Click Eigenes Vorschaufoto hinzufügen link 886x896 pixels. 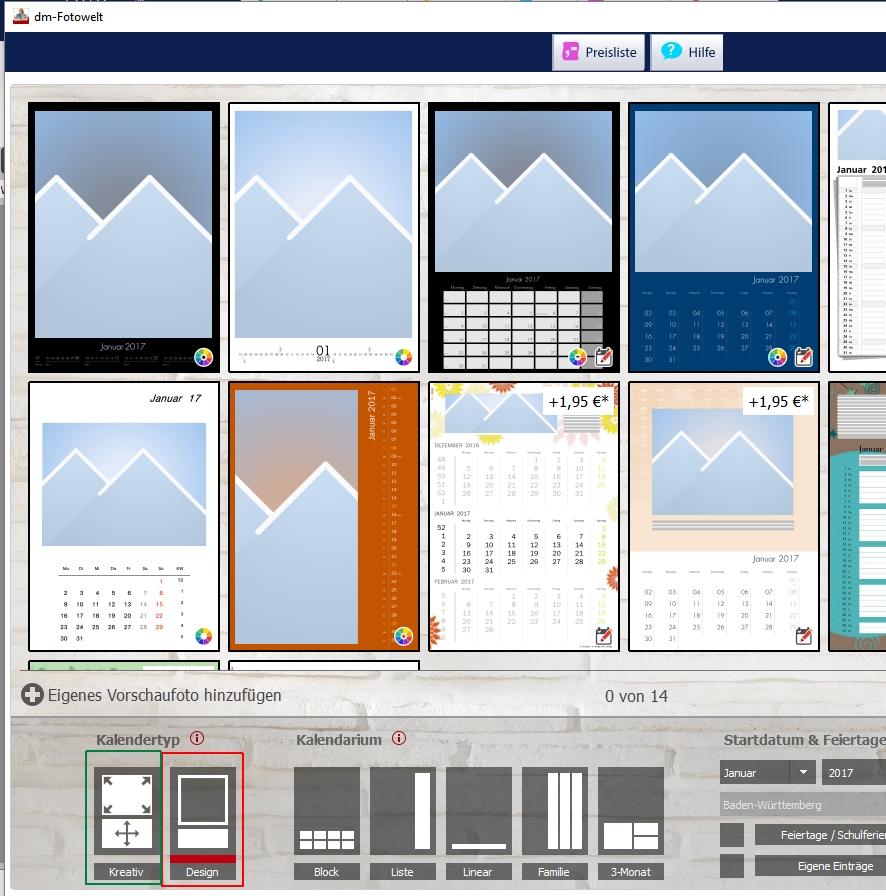point(165,695)
